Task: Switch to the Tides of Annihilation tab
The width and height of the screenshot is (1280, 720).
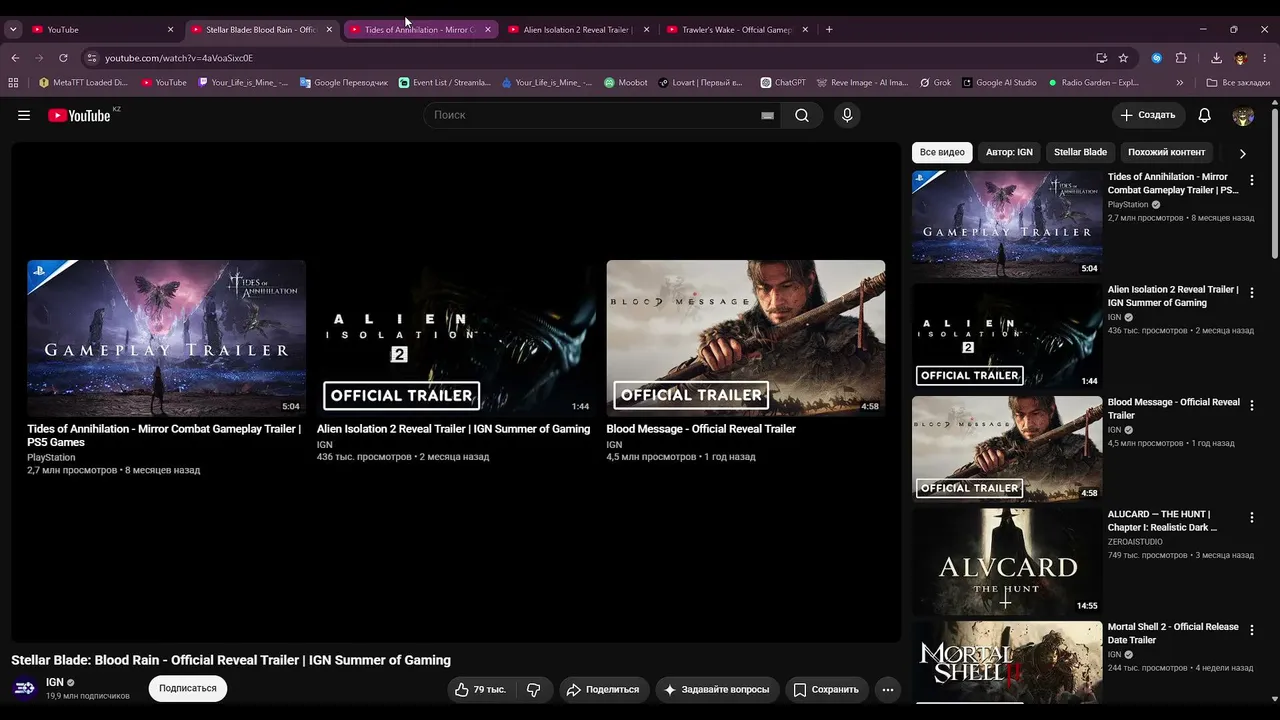Action: click(x=420, y=30)
